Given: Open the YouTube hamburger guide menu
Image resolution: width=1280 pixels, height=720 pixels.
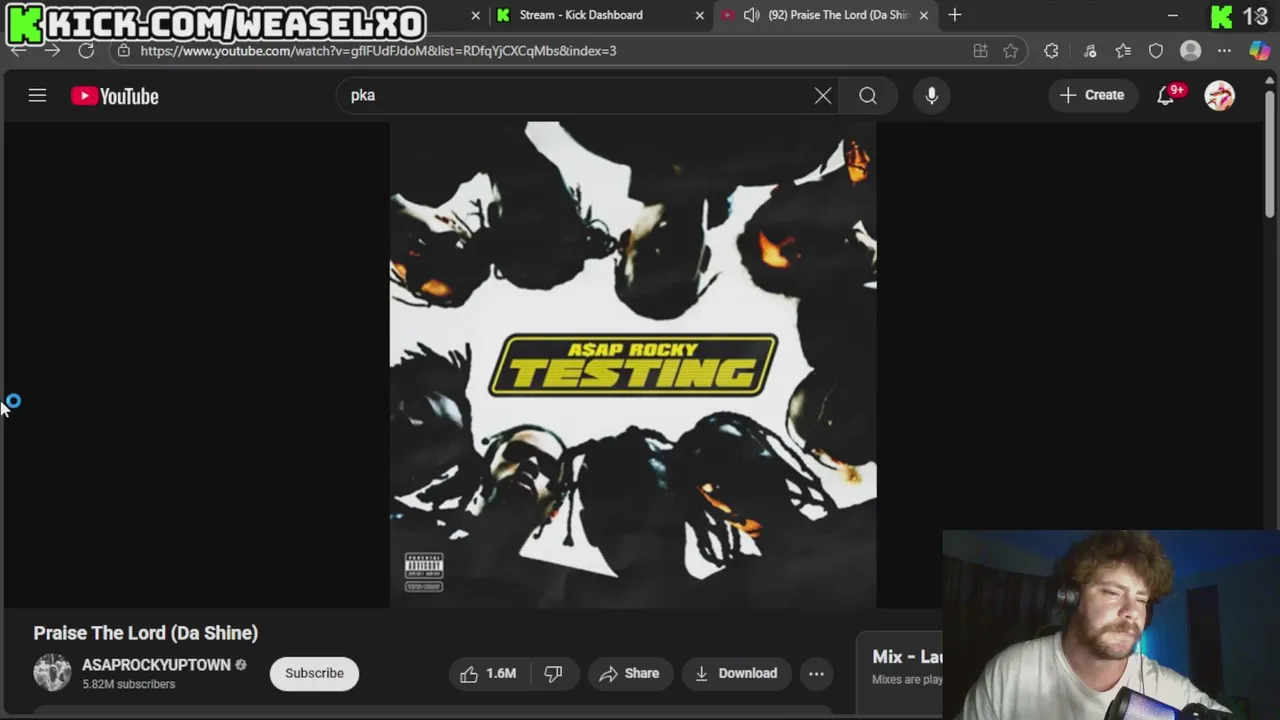Looking at the screenshot, I should (37, 96).
